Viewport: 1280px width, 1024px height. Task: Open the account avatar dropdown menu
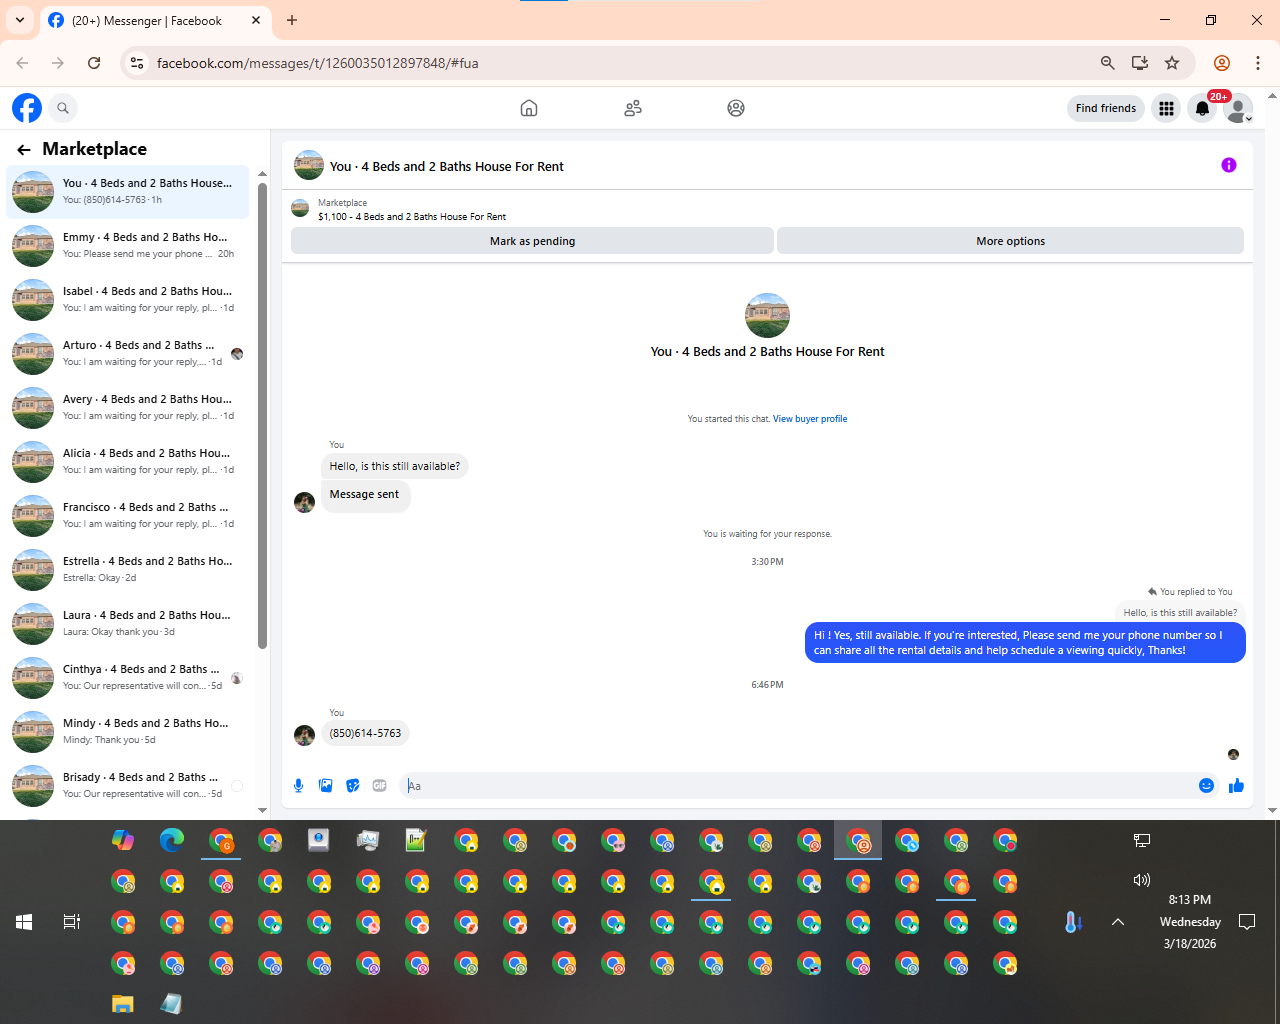click(x=1239, y=109)
